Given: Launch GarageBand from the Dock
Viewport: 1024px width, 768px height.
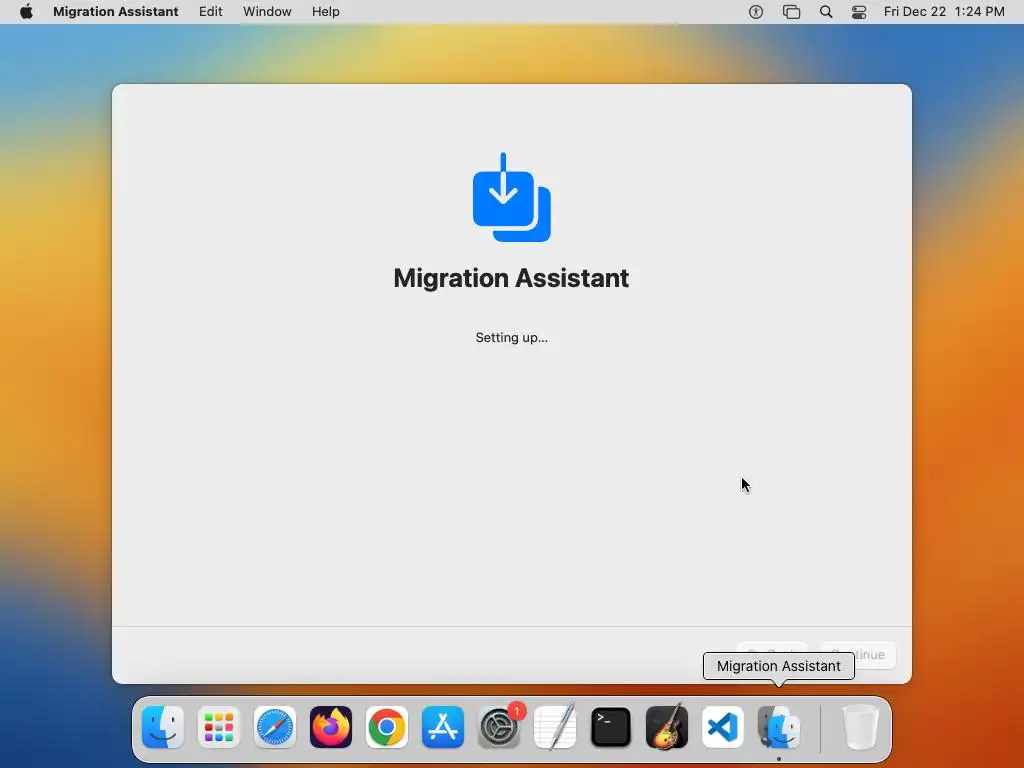Looking at the screenshot, I should pos(667,727).
